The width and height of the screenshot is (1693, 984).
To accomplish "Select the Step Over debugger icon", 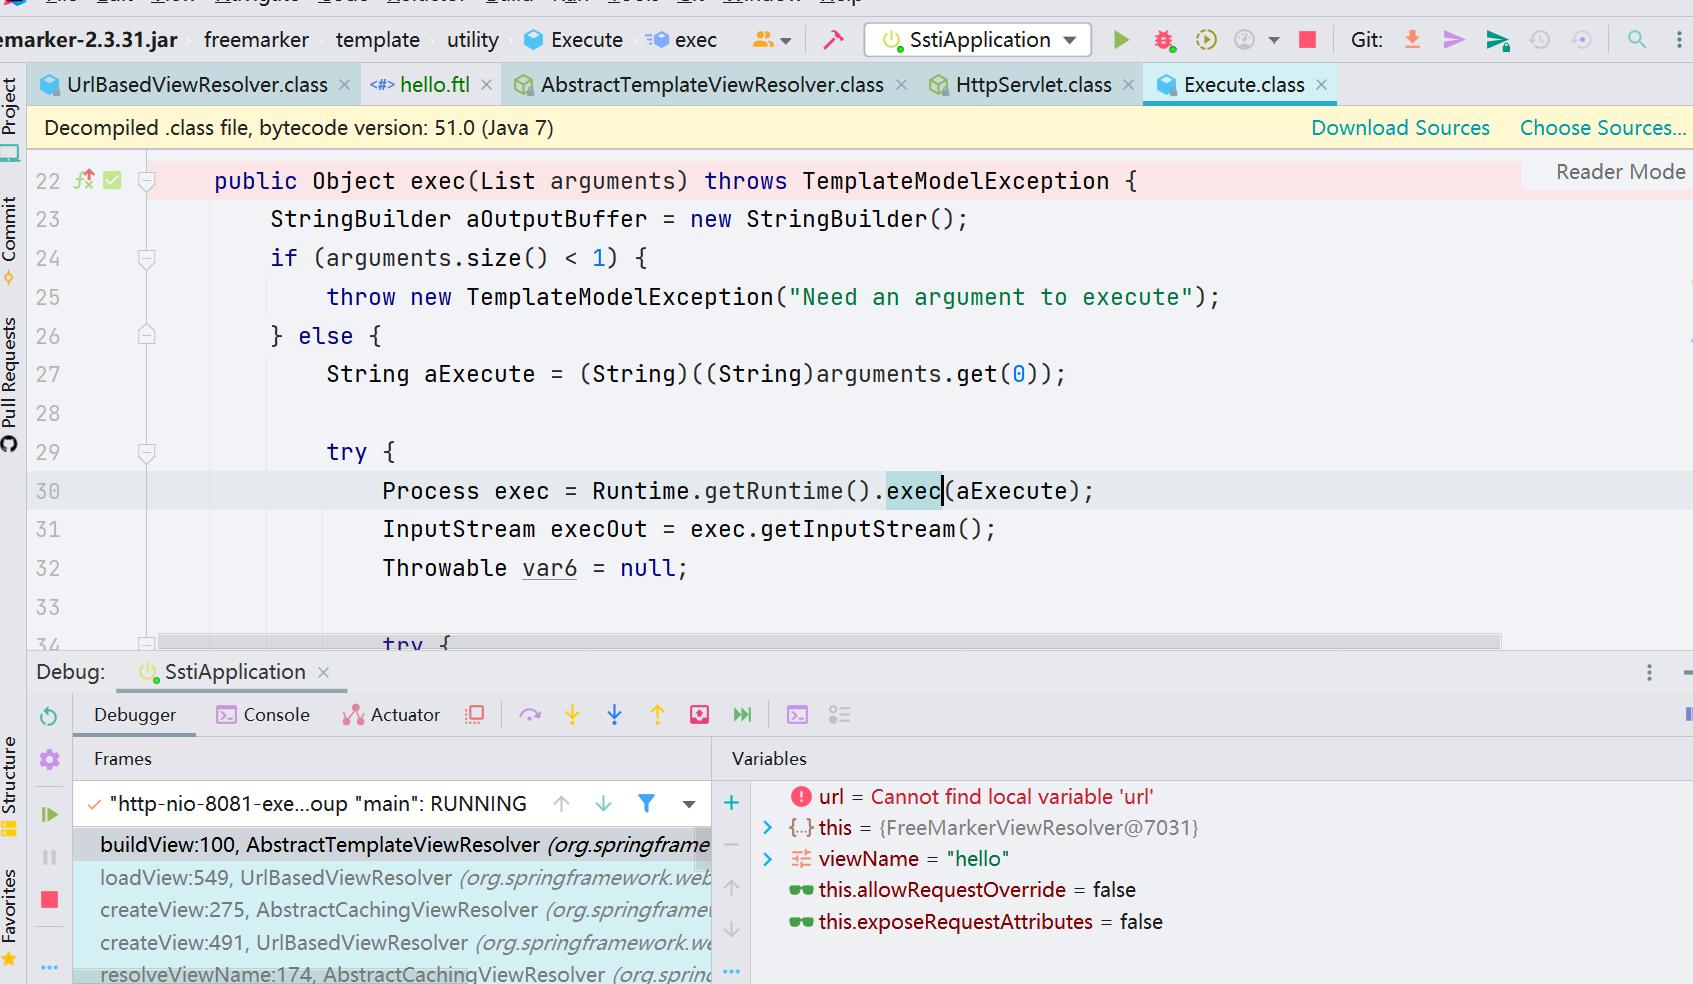I will (x=529, y=714).
